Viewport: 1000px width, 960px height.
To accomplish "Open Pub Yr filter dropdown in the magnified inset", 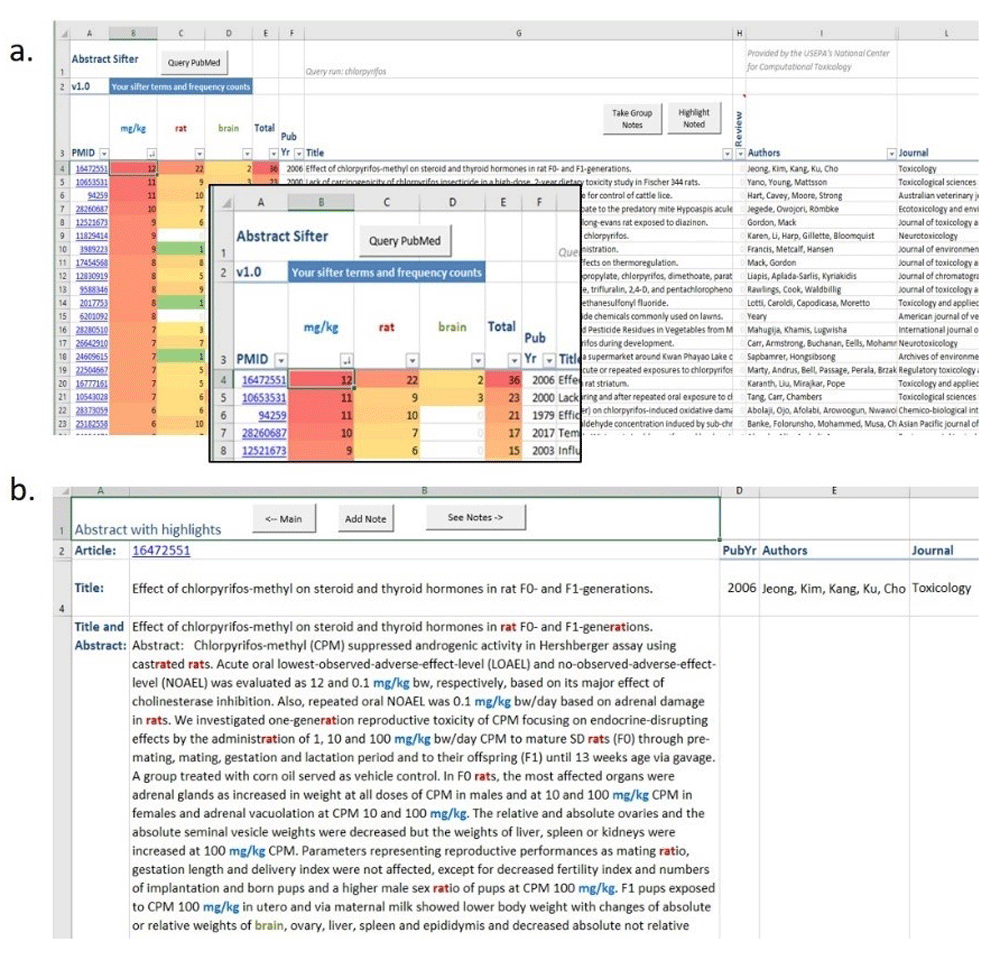I will (549, 360).
